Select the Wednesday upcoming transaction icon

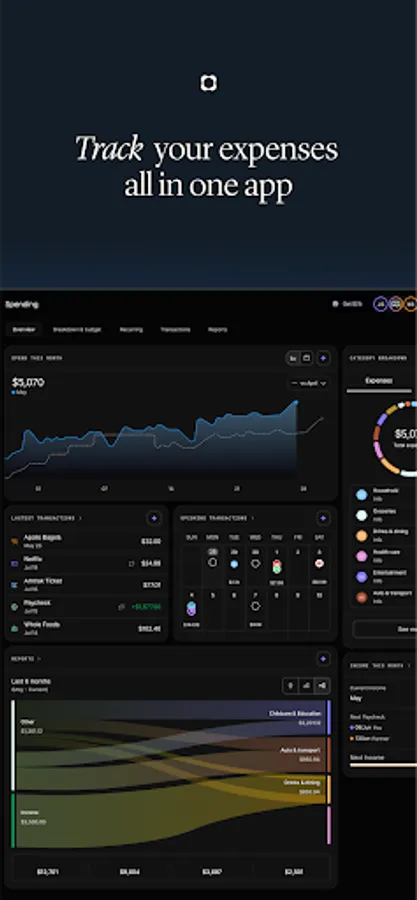[256, 564]
